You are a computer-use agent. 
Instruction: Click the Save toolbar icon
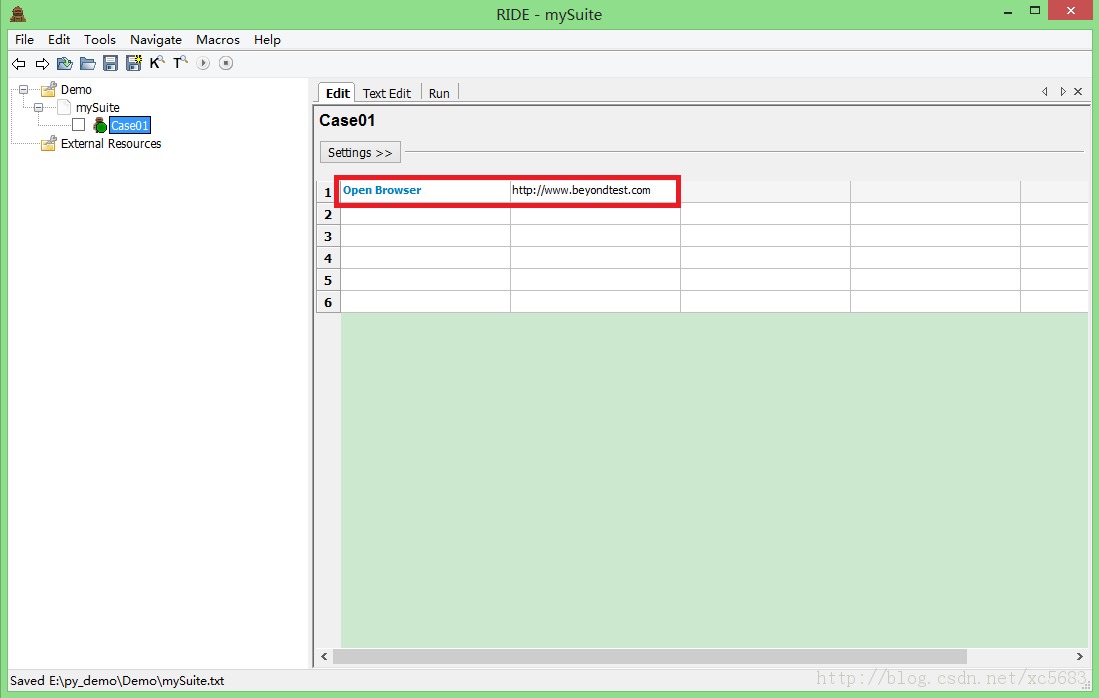(x=110, y=64)
